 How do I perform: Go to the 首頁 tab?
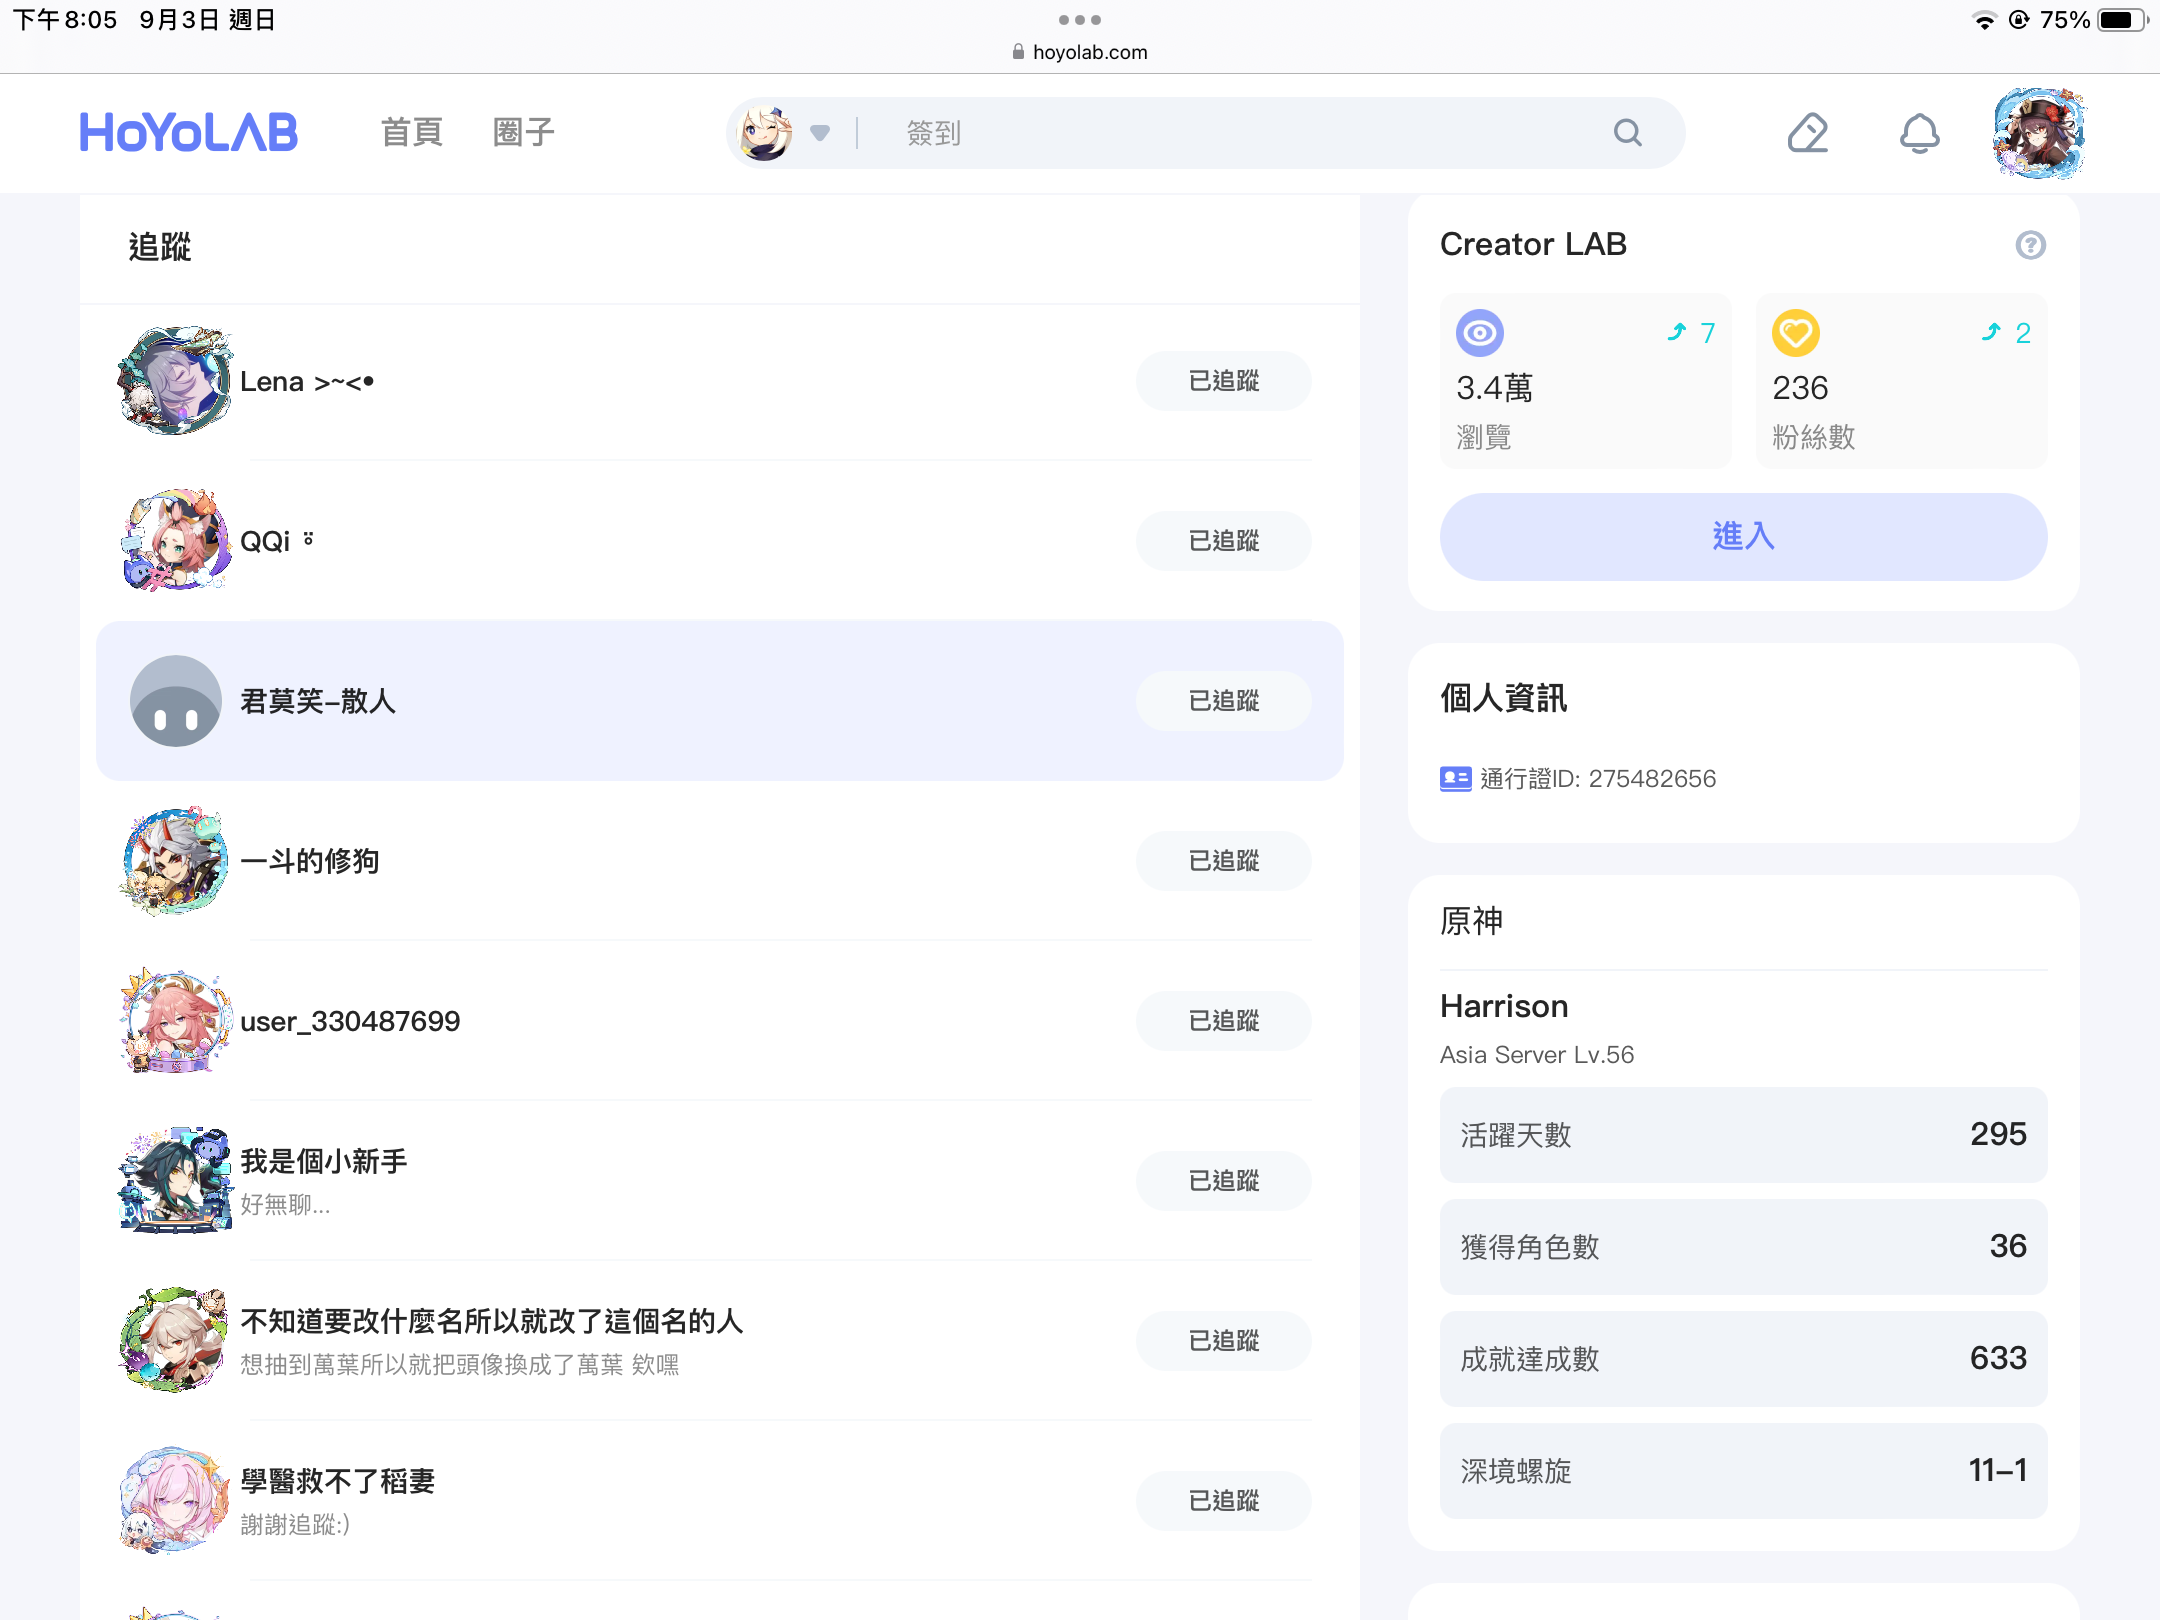(x=411, y=132)
